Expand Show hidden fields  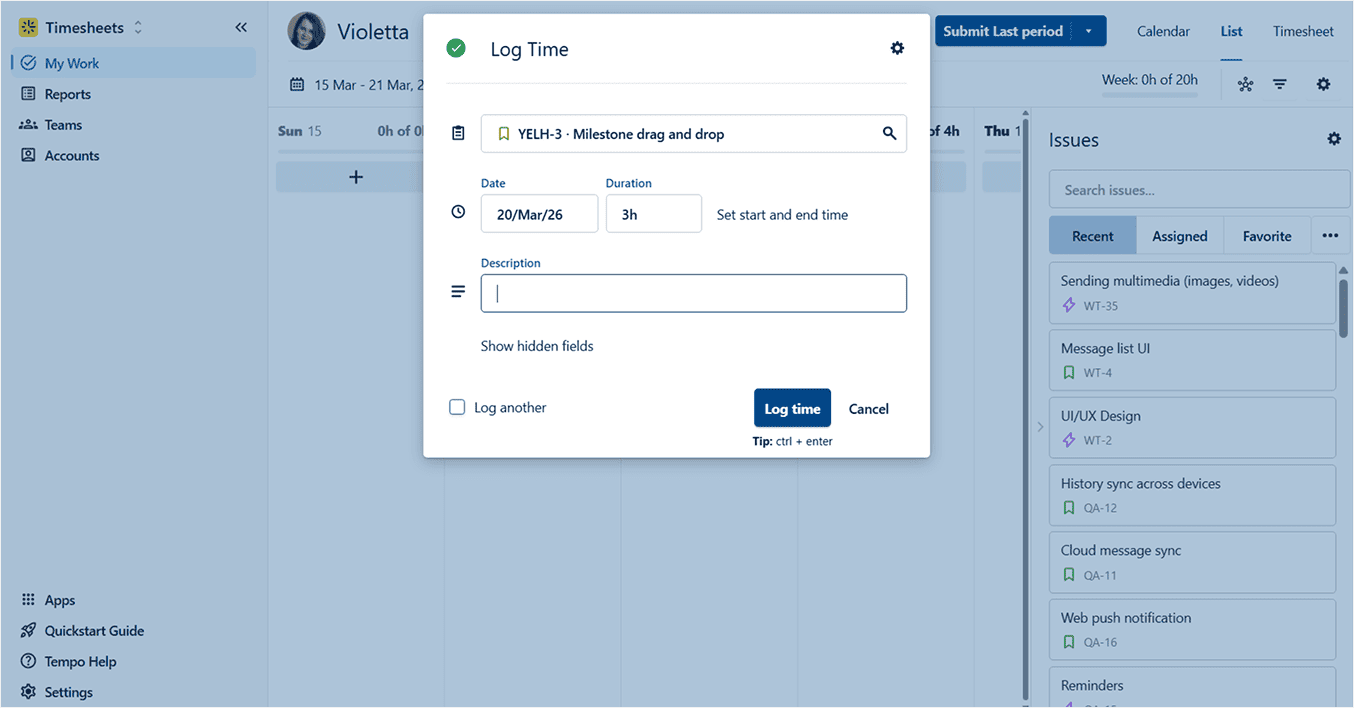[x=536, y=346]
